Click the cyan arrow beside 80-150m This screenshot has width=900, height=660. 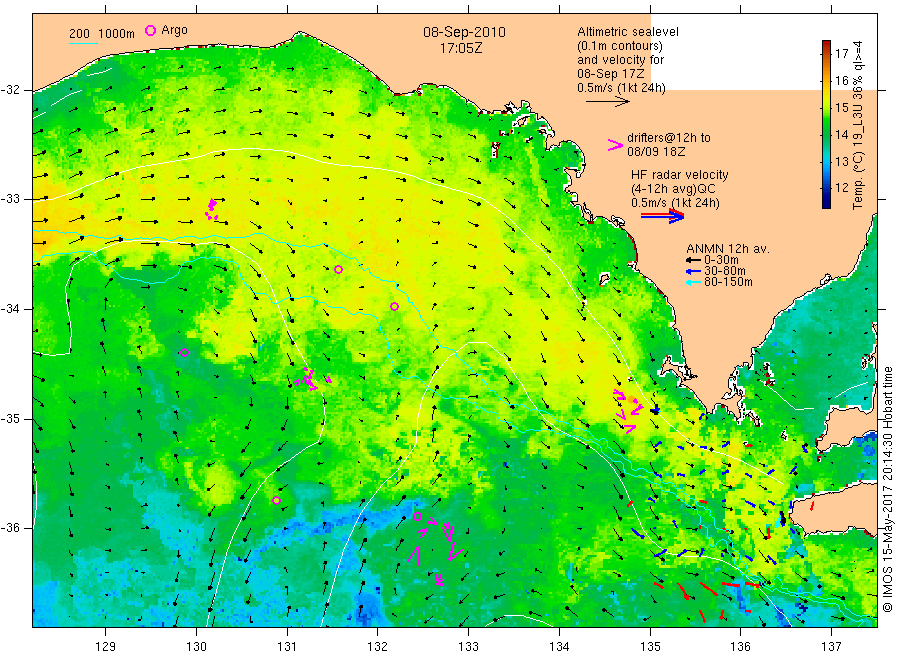(693, 282)
